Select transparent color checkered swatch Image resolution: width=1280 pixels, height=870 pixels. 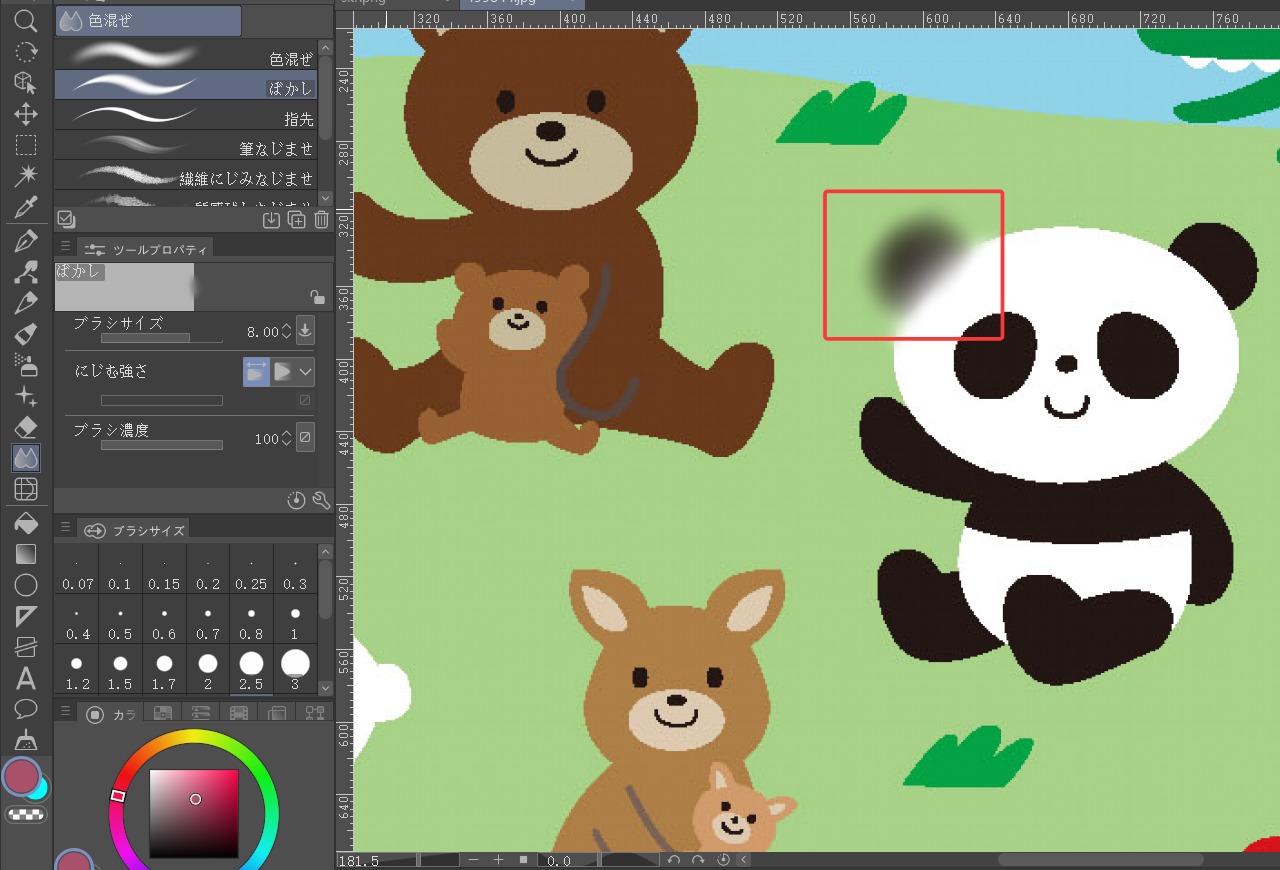[x=26, y=814]
